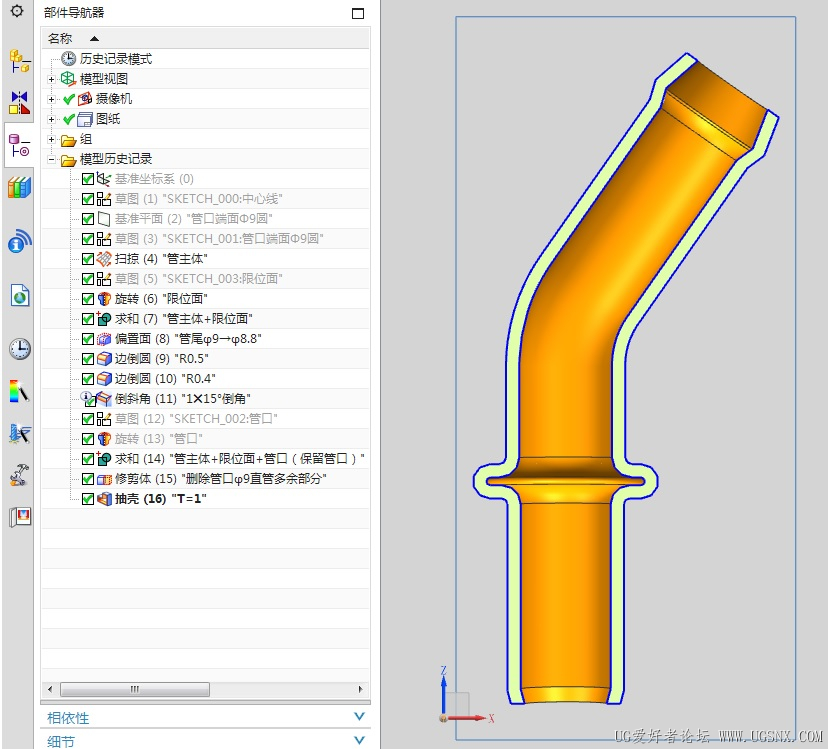Screen dimensions: 828x749
Task: Toggle checkbox for Revolve (13) 管口
Action: pyautogui.click(x=88, y=439)
